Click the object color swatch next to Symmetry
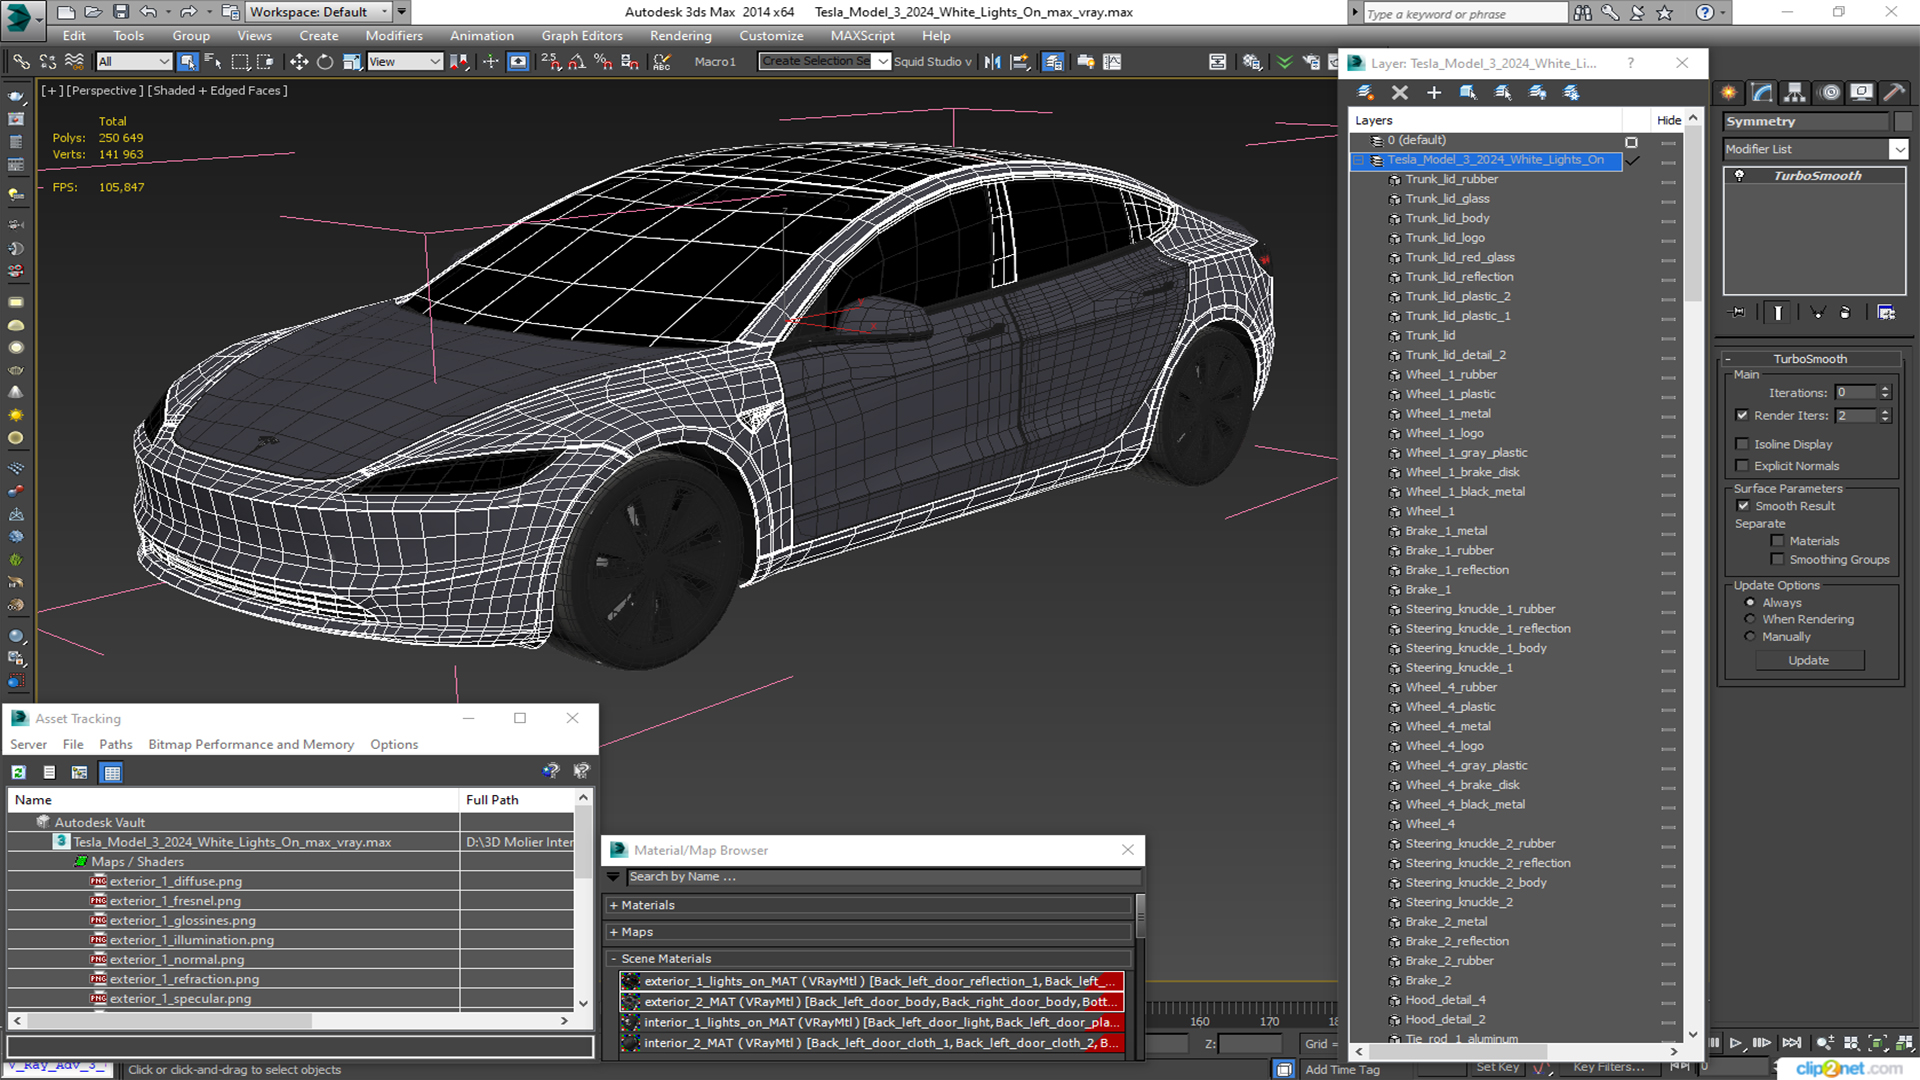 pyautogui.click(x=1903, y=122)
